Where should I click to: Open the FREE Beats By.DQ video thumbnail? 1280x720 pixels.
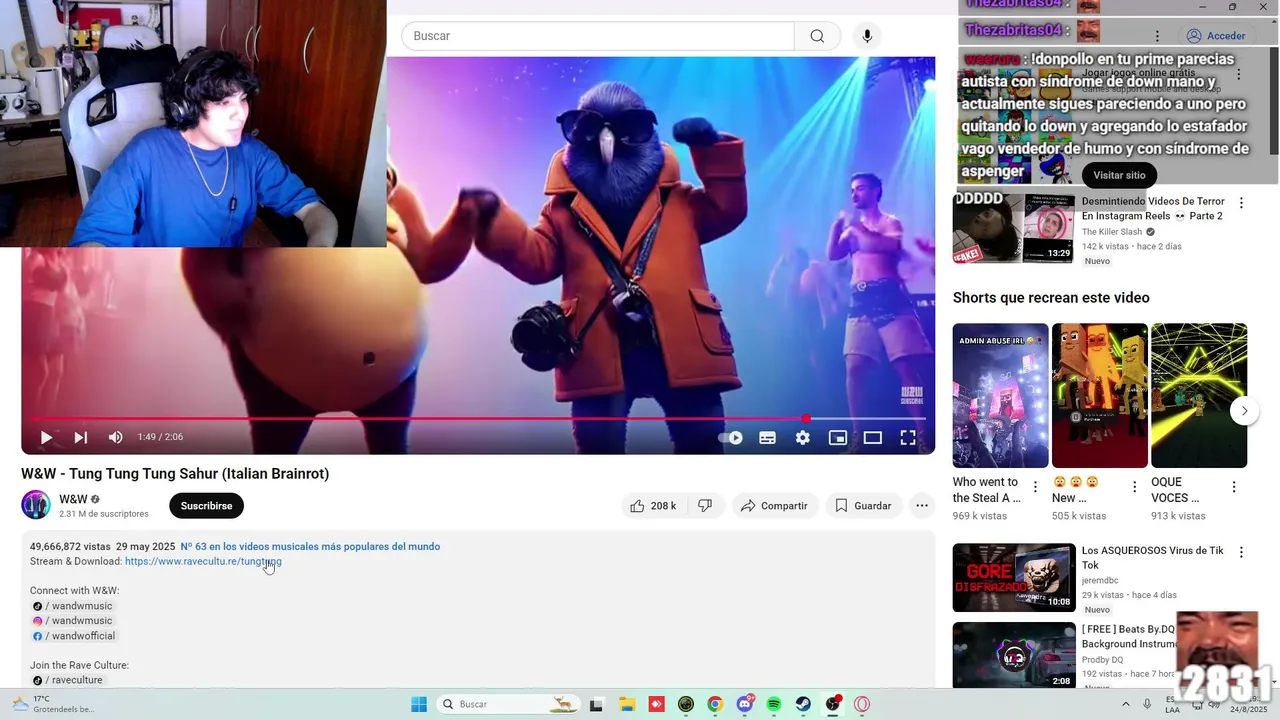[x=1014, y=655]
